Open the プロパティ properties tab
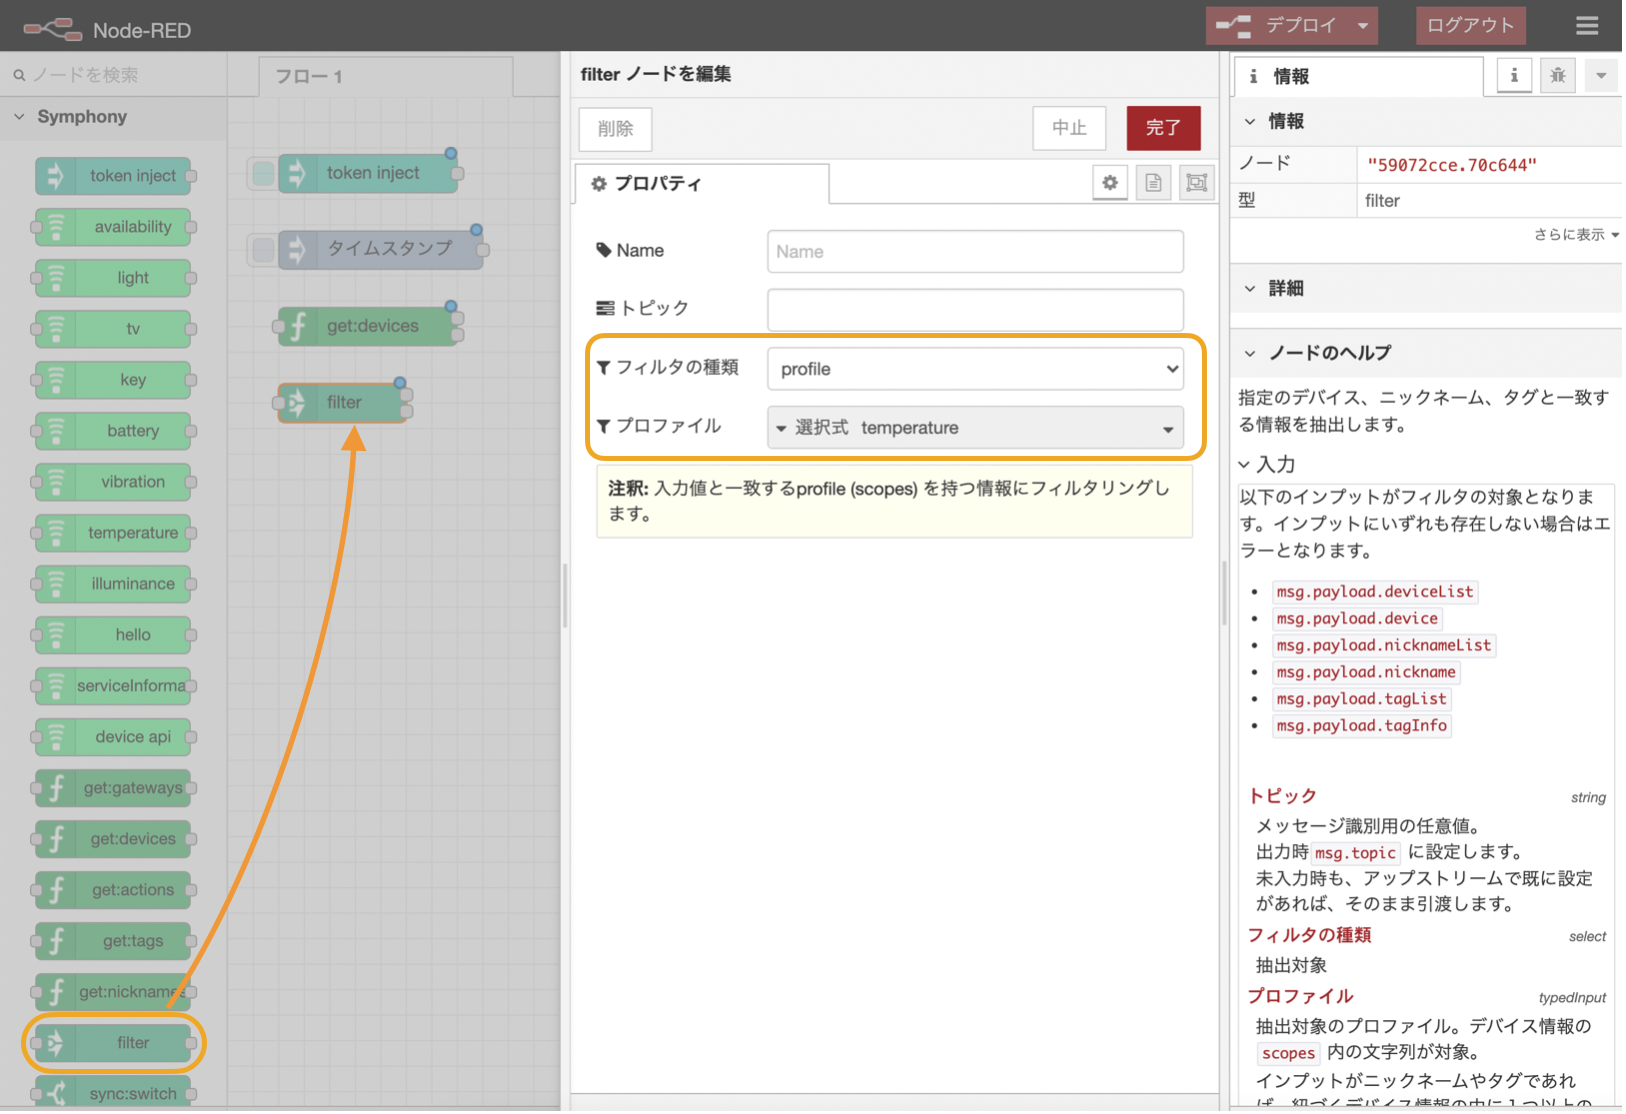 701,184
